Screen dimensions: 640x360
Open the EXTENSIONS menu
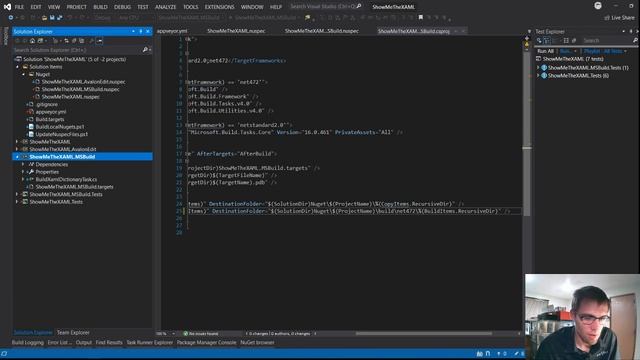[220, 7]
